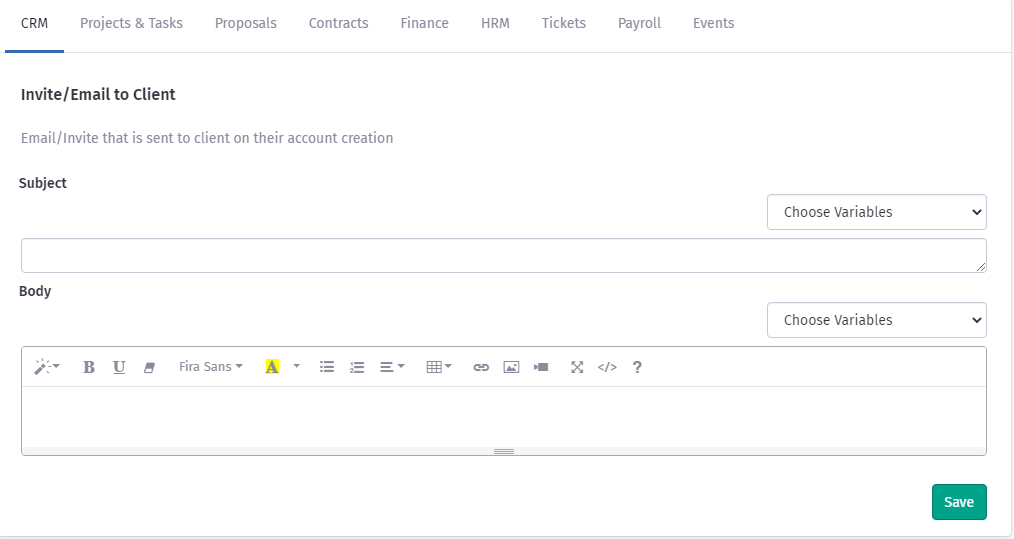1014x539 pixels.
Task: Toggle fullscreen mode for the editor
Action: coord(577,367)
